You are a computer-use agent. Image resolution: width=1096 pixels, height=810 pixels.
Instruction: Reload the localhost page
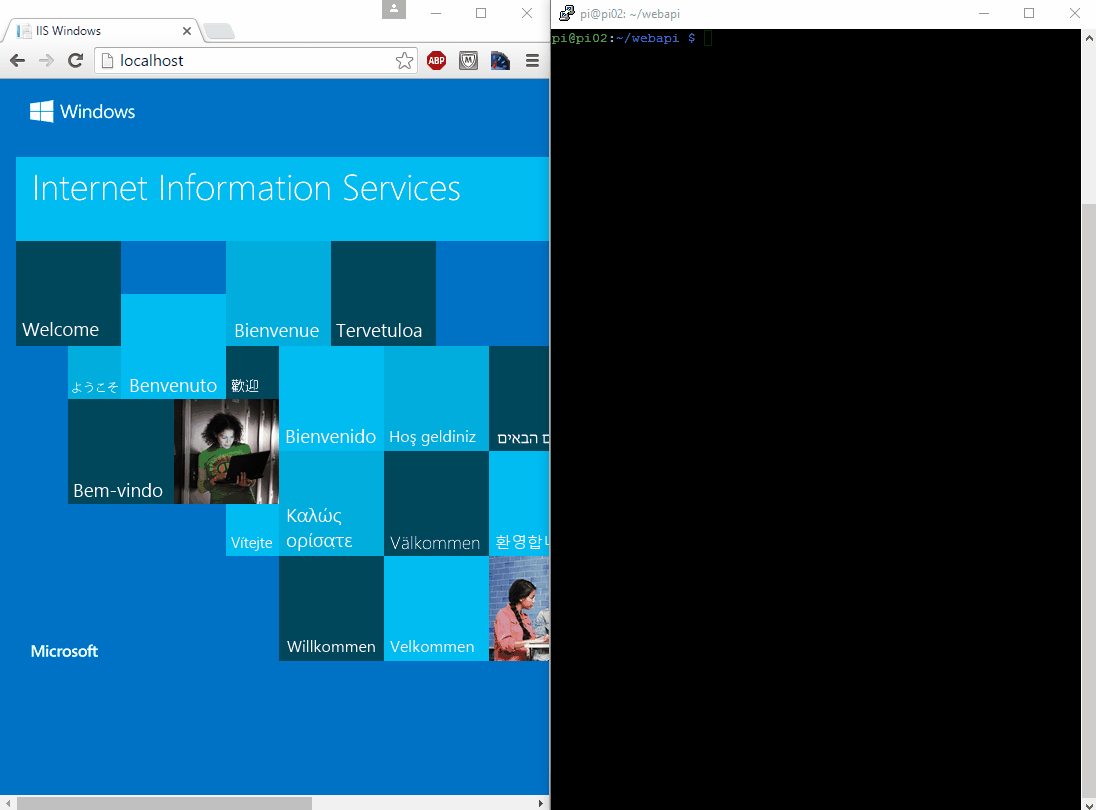(74, 61)
